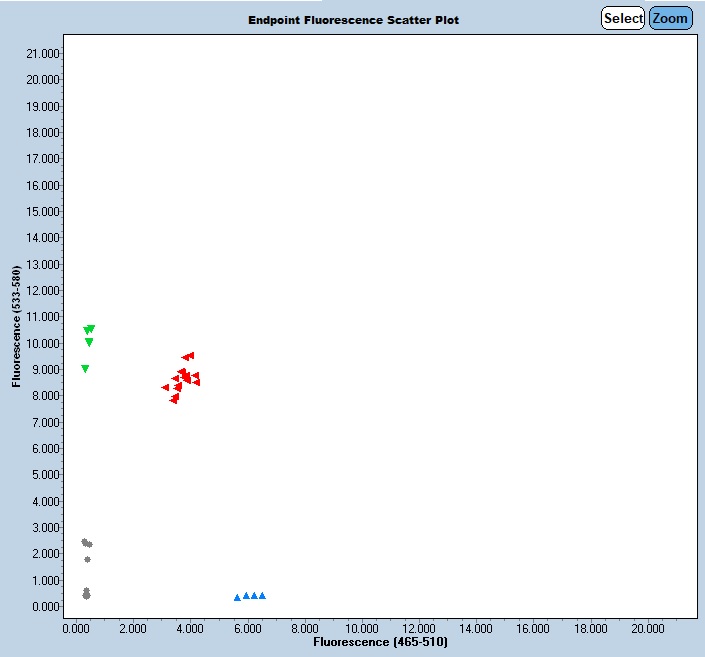Click the 21.000 tick on the y-axis

click(x=44, y=53)
